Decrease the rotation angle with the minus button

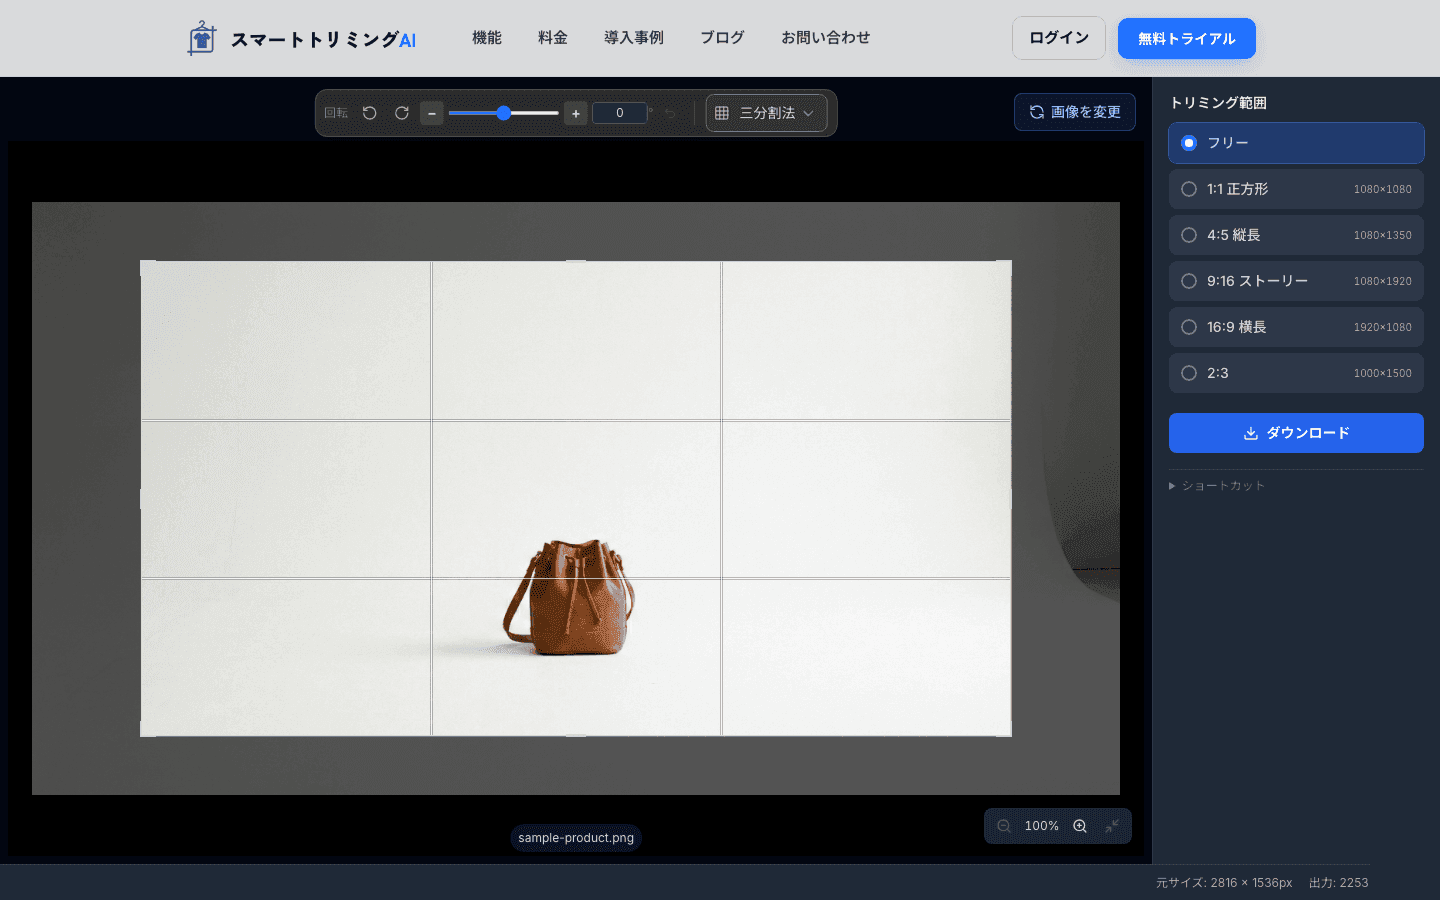(x=432, y=113)
